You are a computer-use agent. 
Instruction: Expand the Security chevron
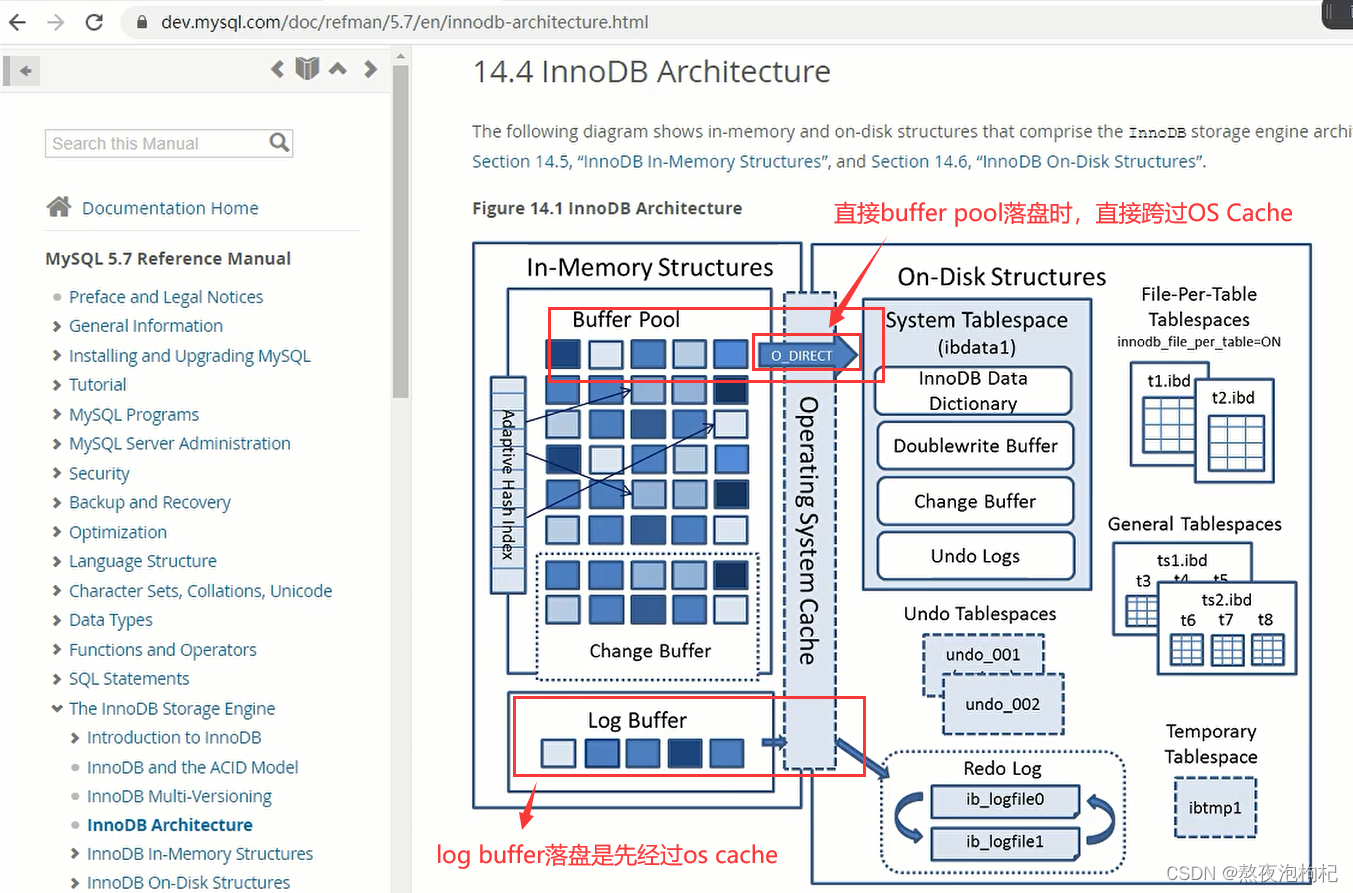click(57, 473)
